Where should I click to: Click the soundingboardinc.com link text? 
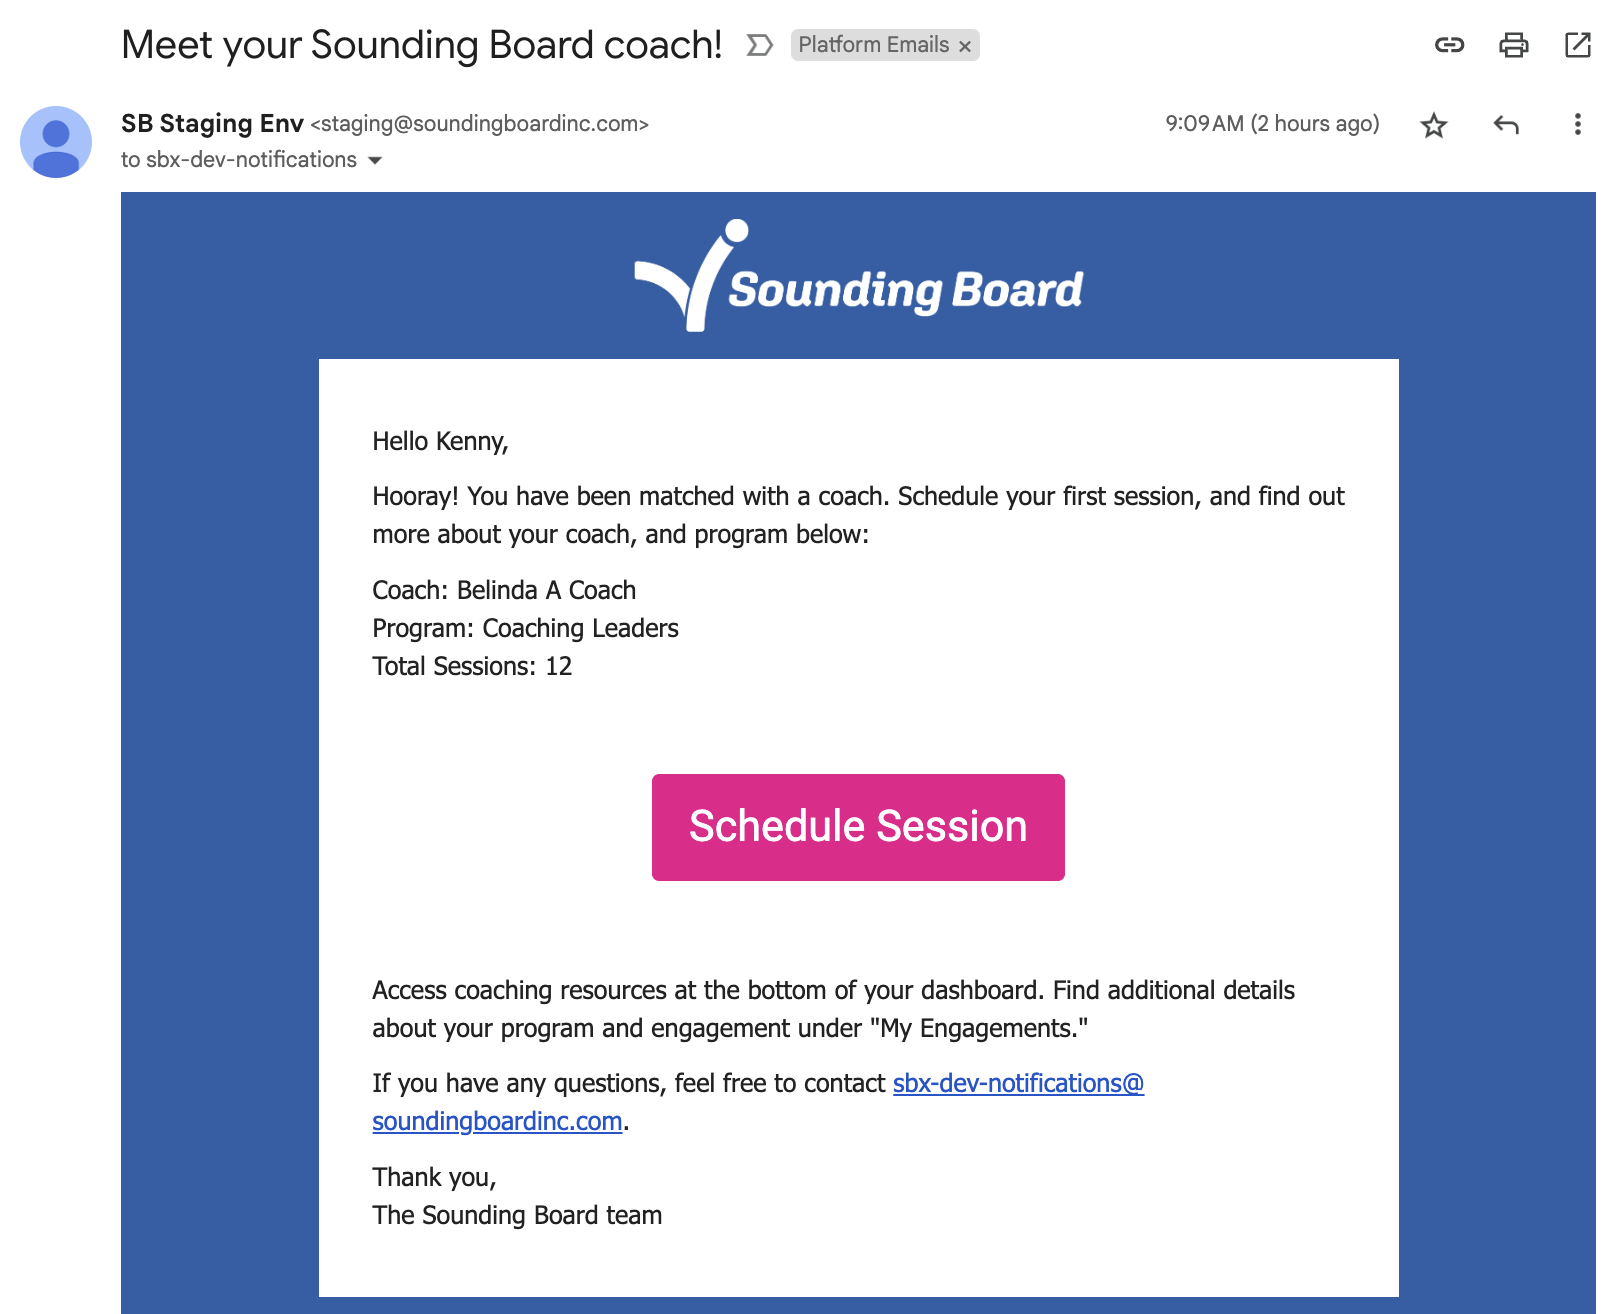coord(497,1121)
